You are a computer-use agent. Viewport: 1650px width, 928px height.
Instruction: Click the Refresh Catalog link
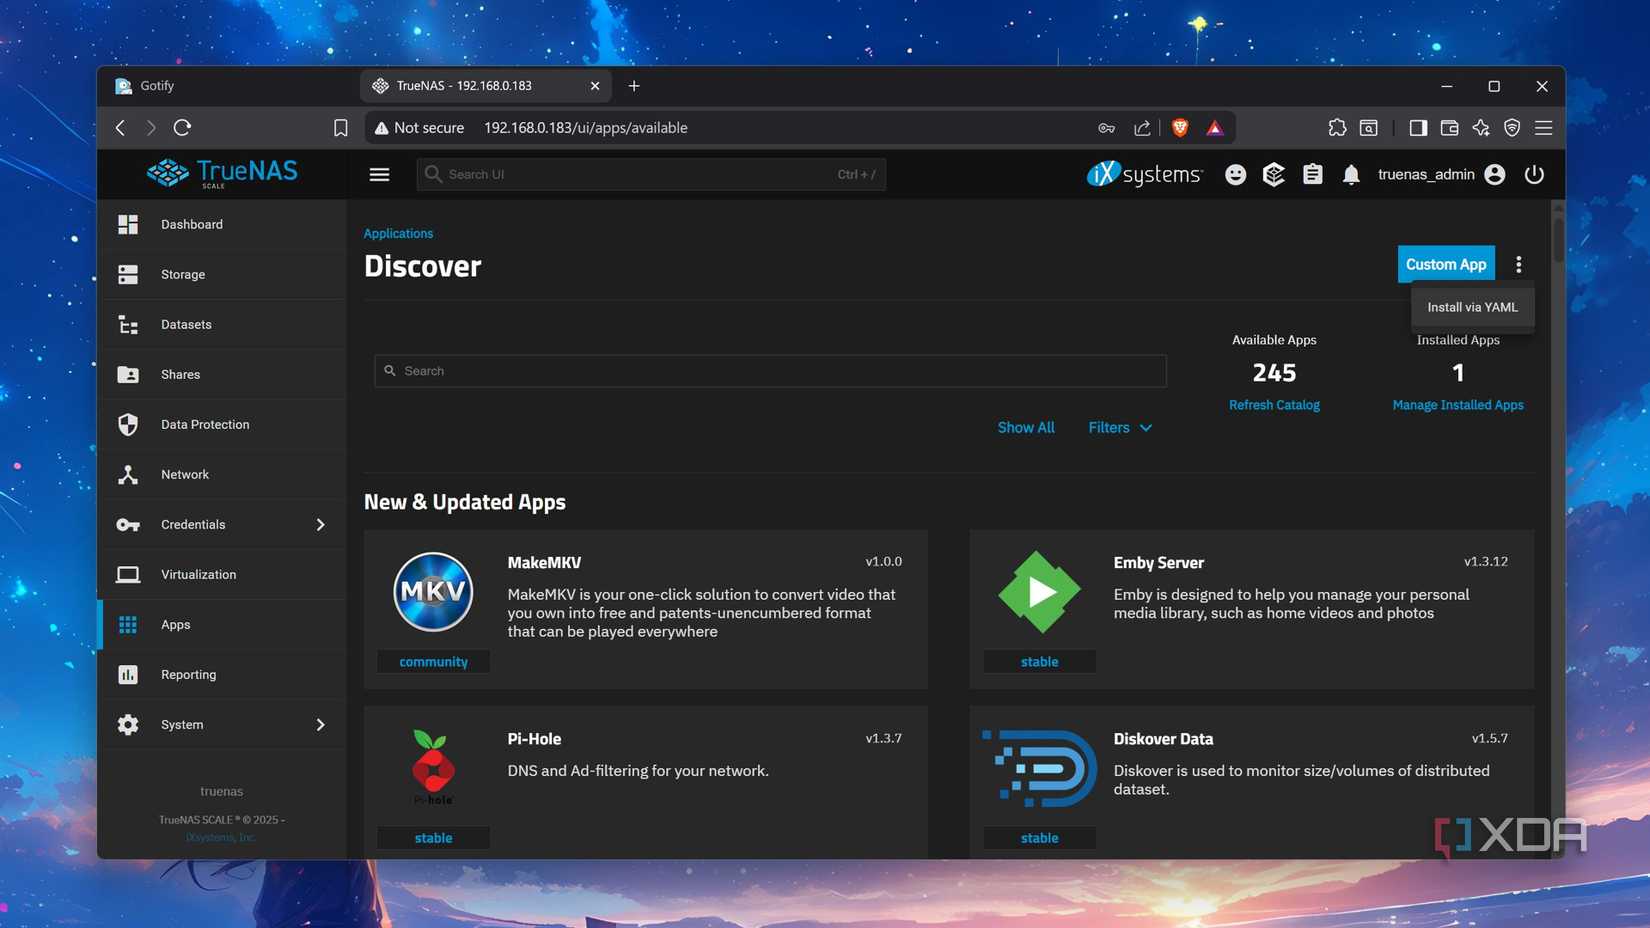pos(1274,405)
